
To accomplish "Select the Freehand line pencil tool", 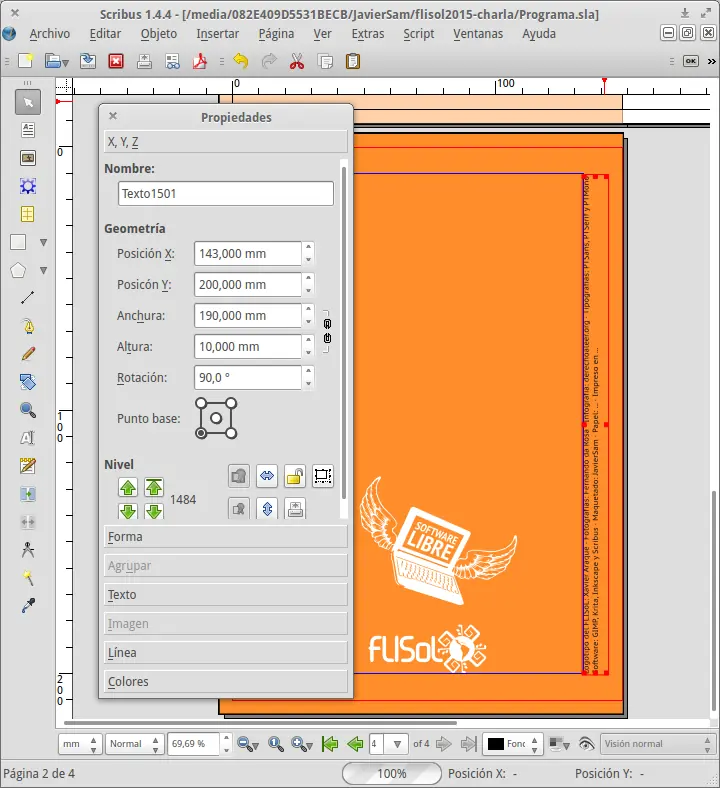I will 28,354.
